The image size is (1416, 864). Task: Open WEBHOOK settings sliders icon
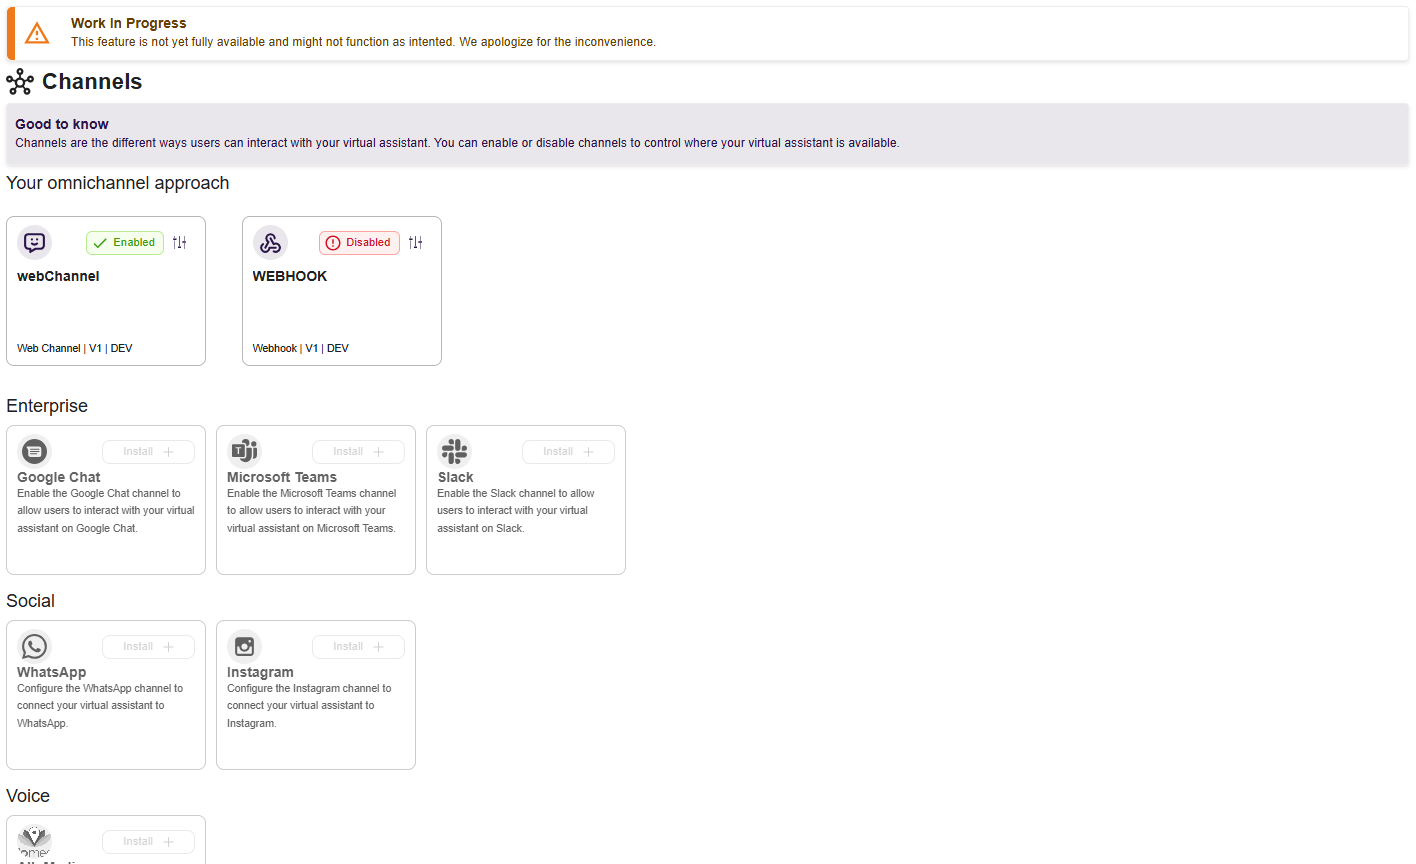click(416, 242)
